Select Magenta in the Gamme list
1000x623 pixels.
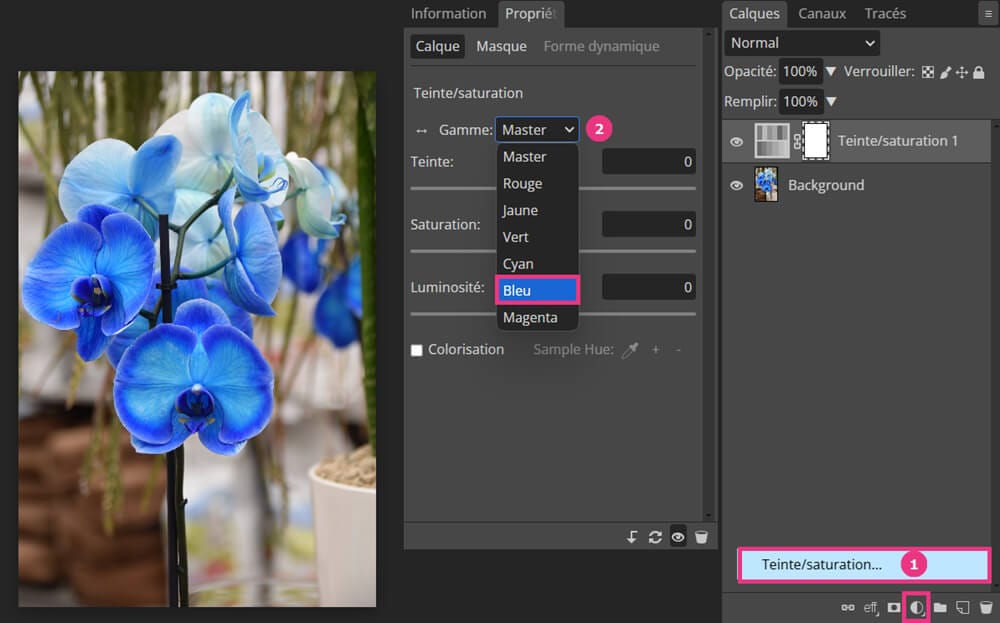[x=537, y=318]
